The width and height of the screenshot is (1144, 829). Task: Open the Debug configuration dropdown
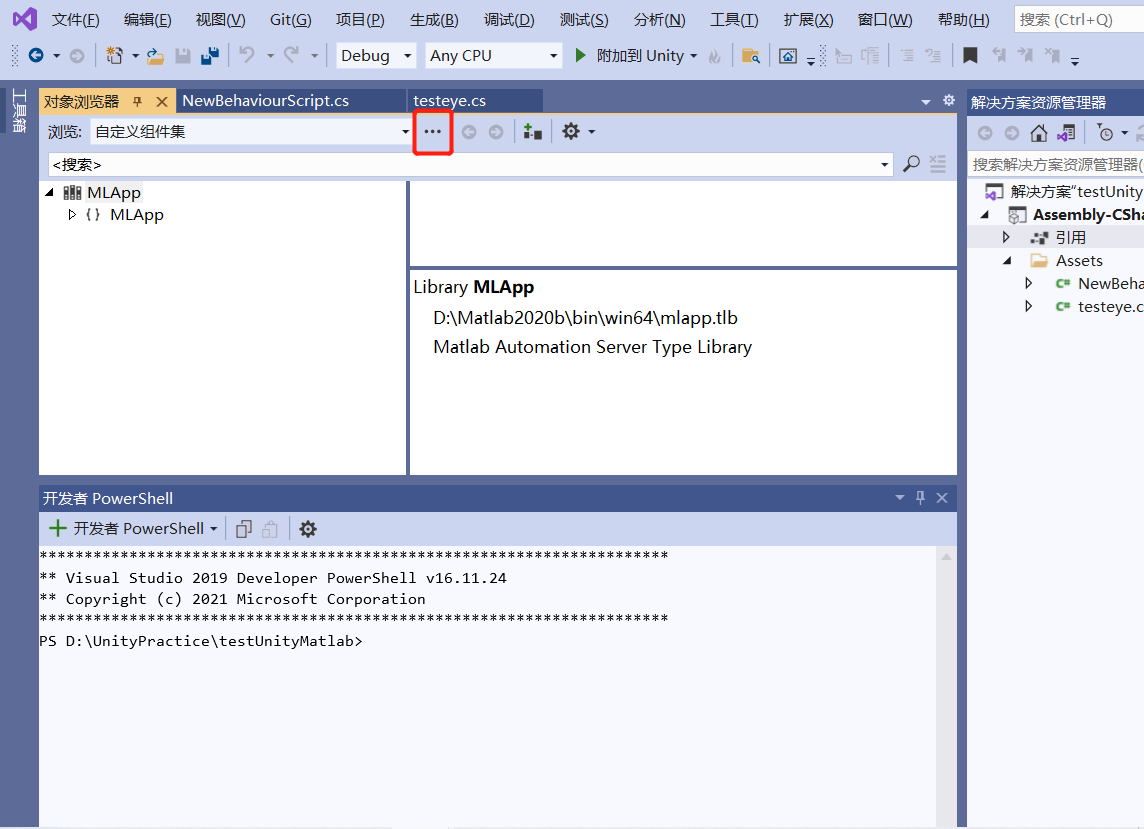pyautogui.click(x=376, y=56)
